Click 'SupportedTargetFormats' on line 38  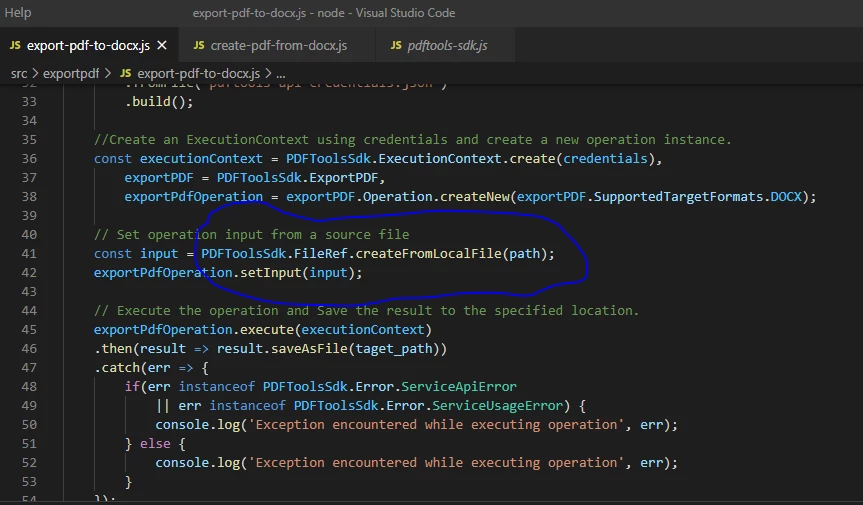click(678, 197)
